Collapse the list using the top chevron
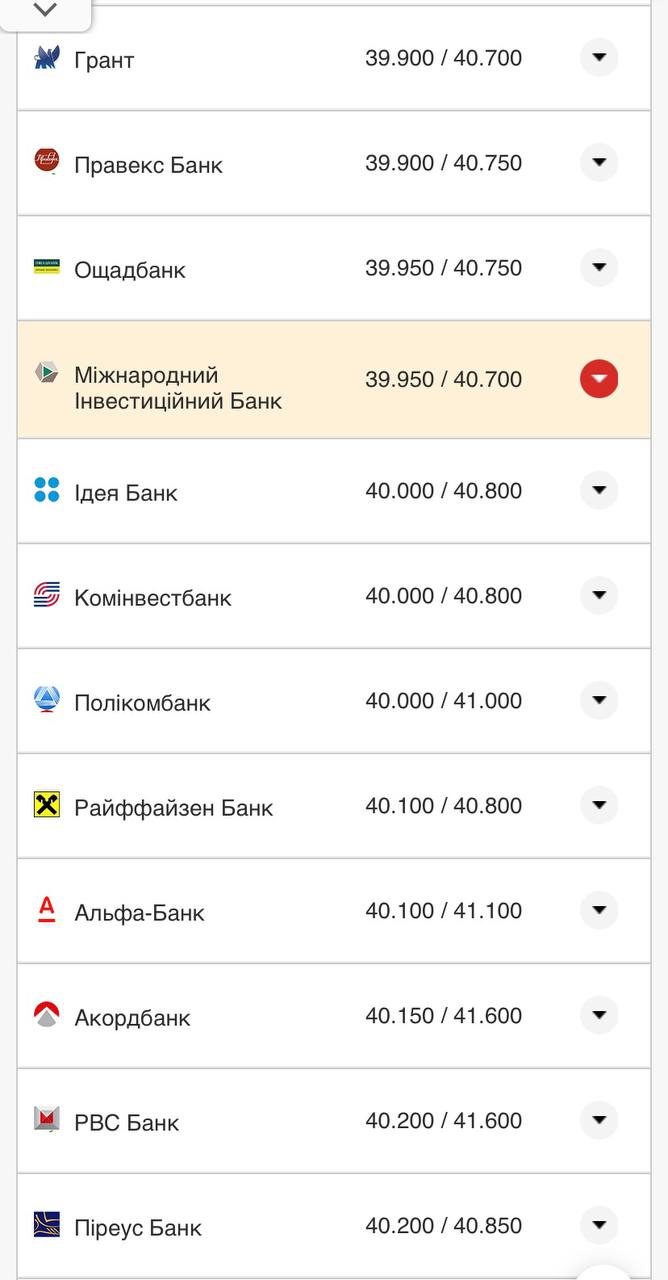This screenshot has width=668, height=1280. pyautogui.click(x=44, y=10)
